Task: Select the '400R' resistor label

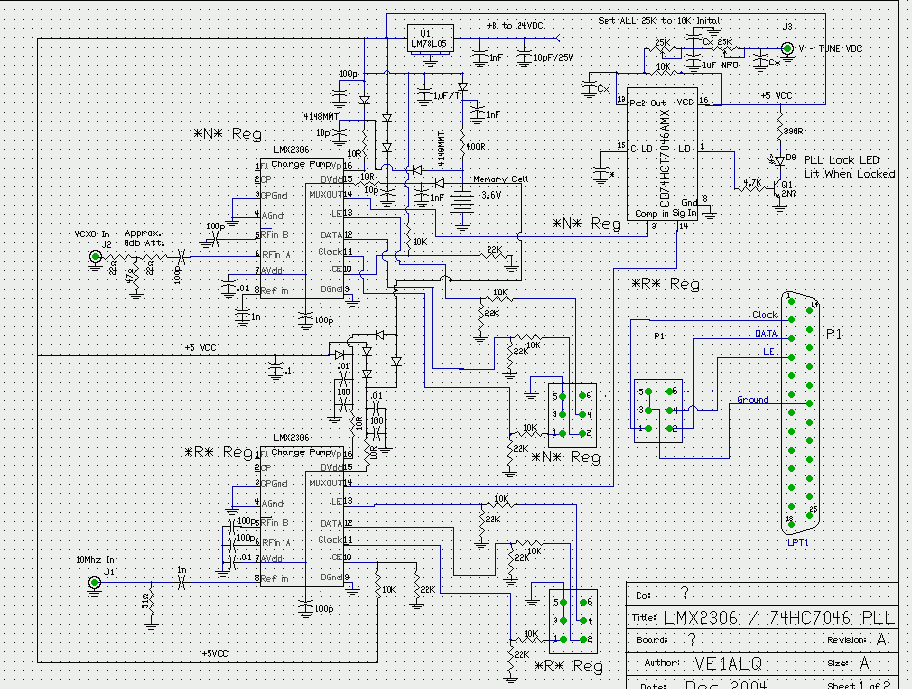Action: [475, 147]
